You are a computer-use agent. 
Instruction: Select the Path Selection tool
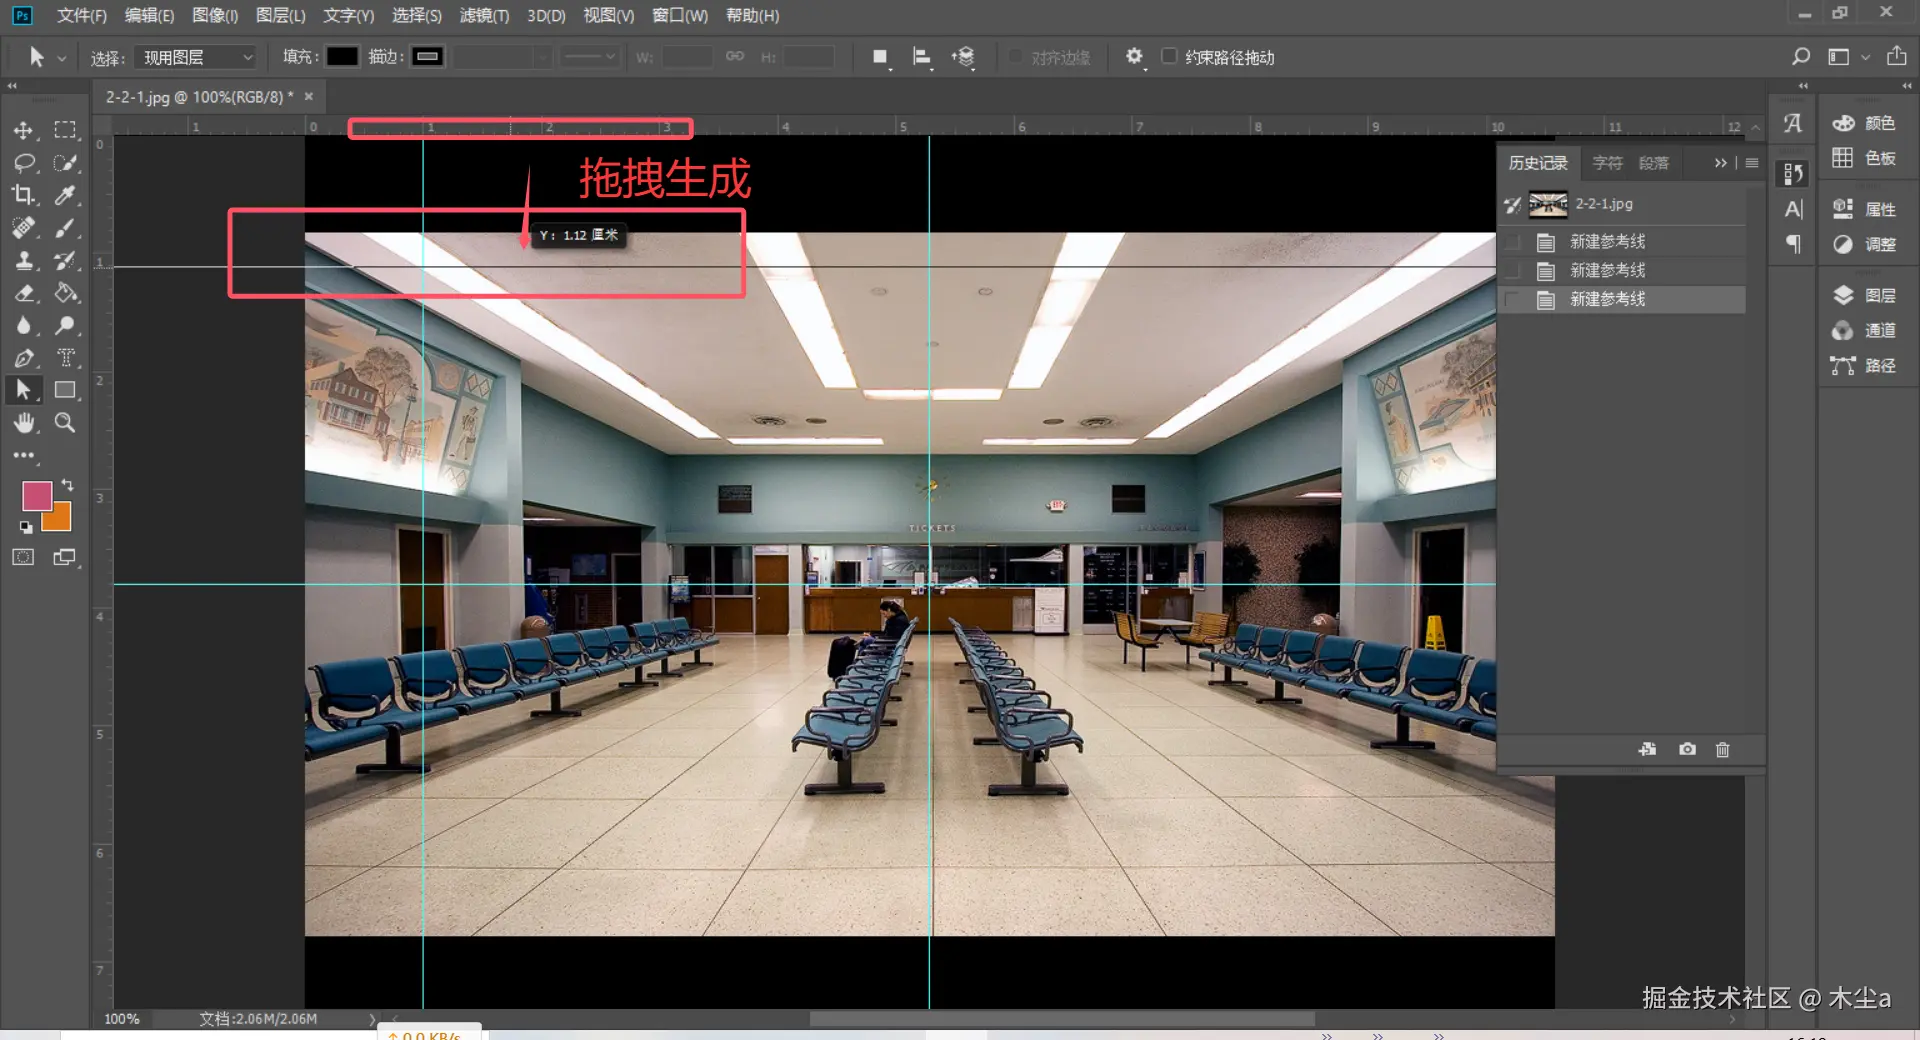point(23,390)
